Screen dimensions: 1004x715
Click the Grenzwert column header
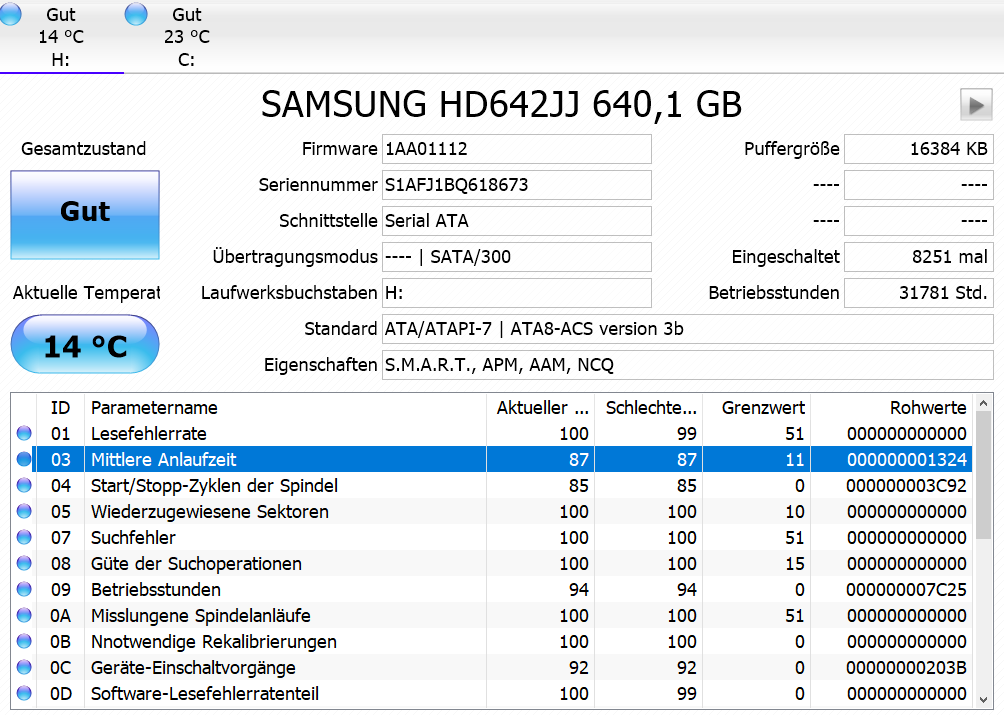pyautogui.click(x=757, y=408)
